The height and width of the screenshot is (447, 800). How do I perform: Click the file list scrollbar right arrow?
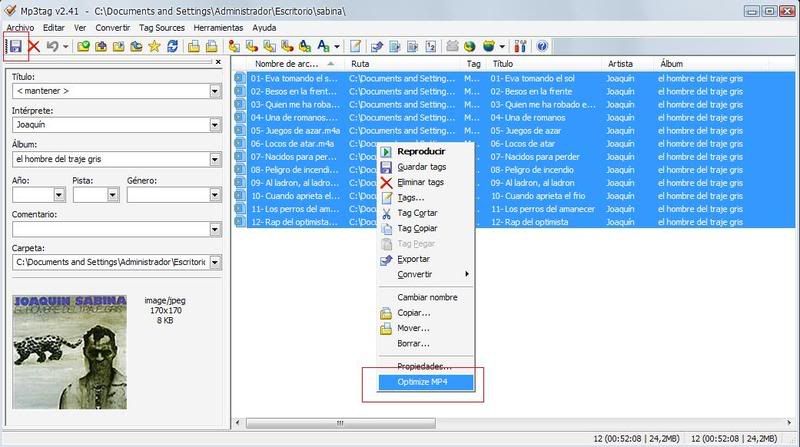click(x=789, y=423)
